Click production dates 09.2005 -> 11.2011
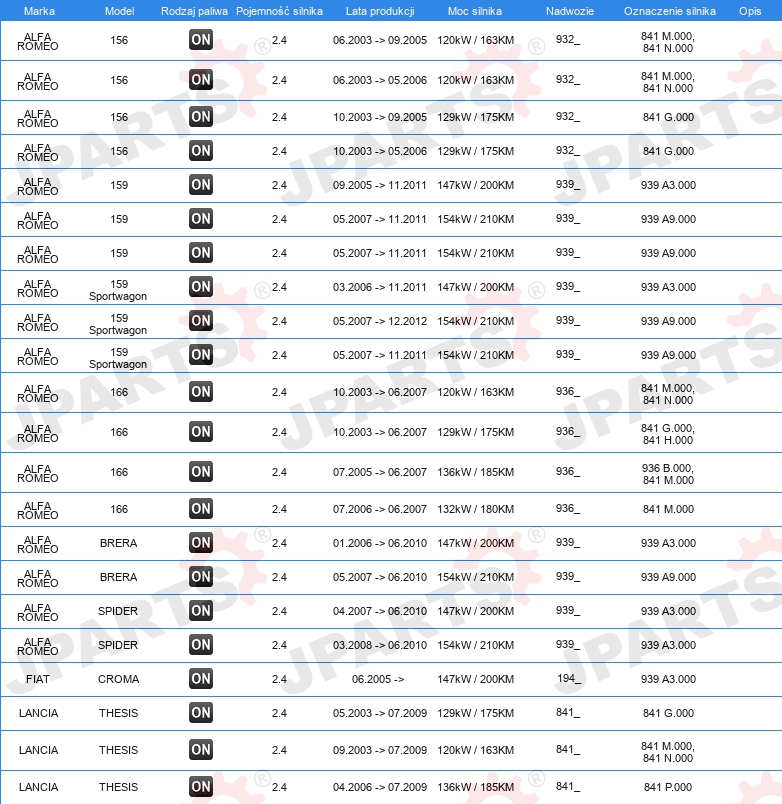This screenshot has width=782, height=804. [379, 185]
